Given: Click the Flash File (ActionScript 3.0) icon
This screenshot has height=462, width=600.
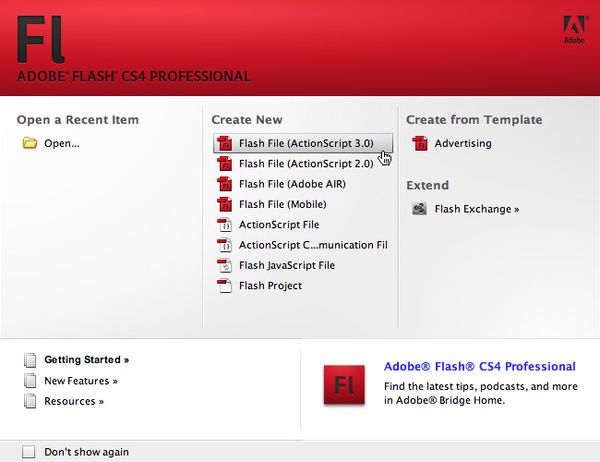Looking at the screenshot, I should click(224, 143).
